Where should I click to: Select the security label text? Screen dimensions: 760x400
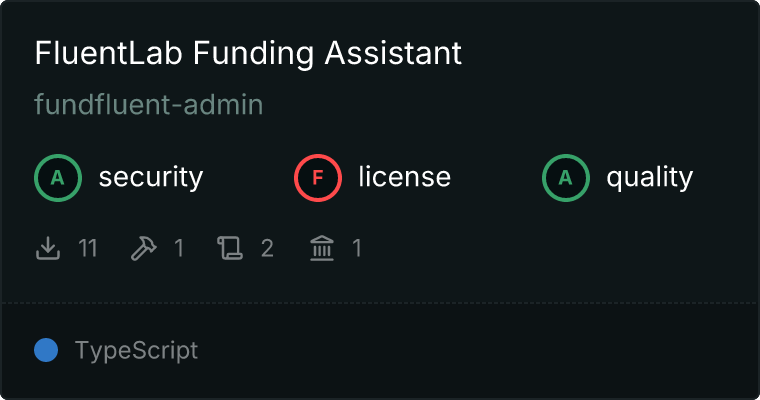click(150, 178)
